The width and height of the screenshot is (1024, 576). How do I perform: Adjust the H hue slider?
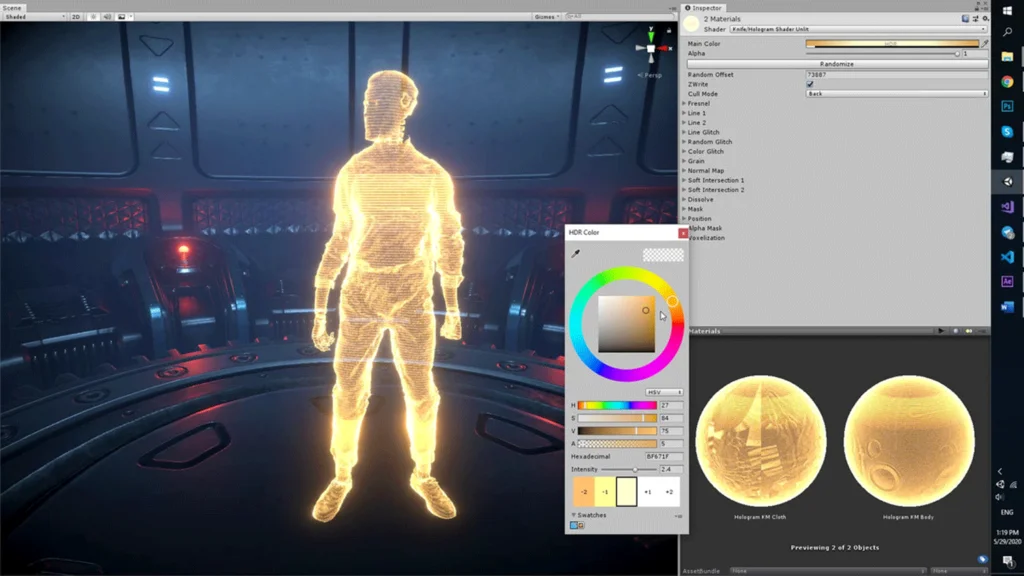(617, 406)
